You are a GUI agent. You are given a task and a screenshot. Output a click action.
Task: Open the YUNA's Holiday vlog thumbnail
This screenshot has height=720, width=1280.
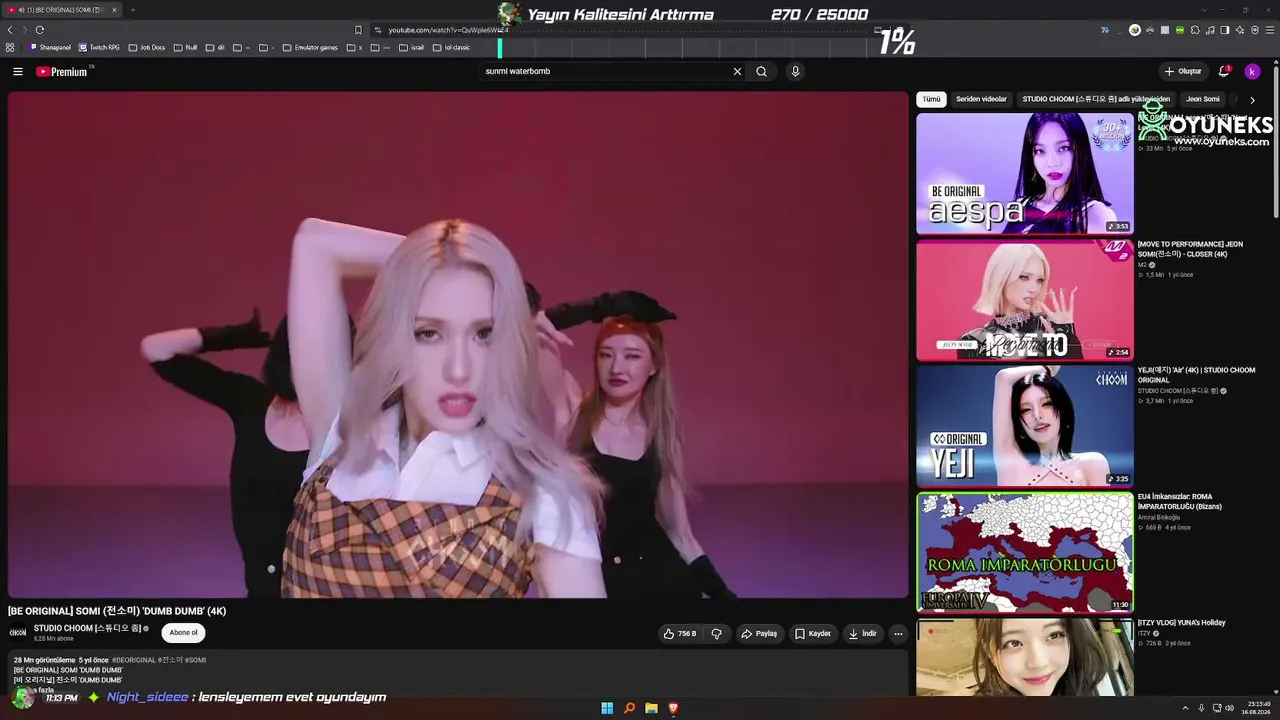click(1025, 657)
